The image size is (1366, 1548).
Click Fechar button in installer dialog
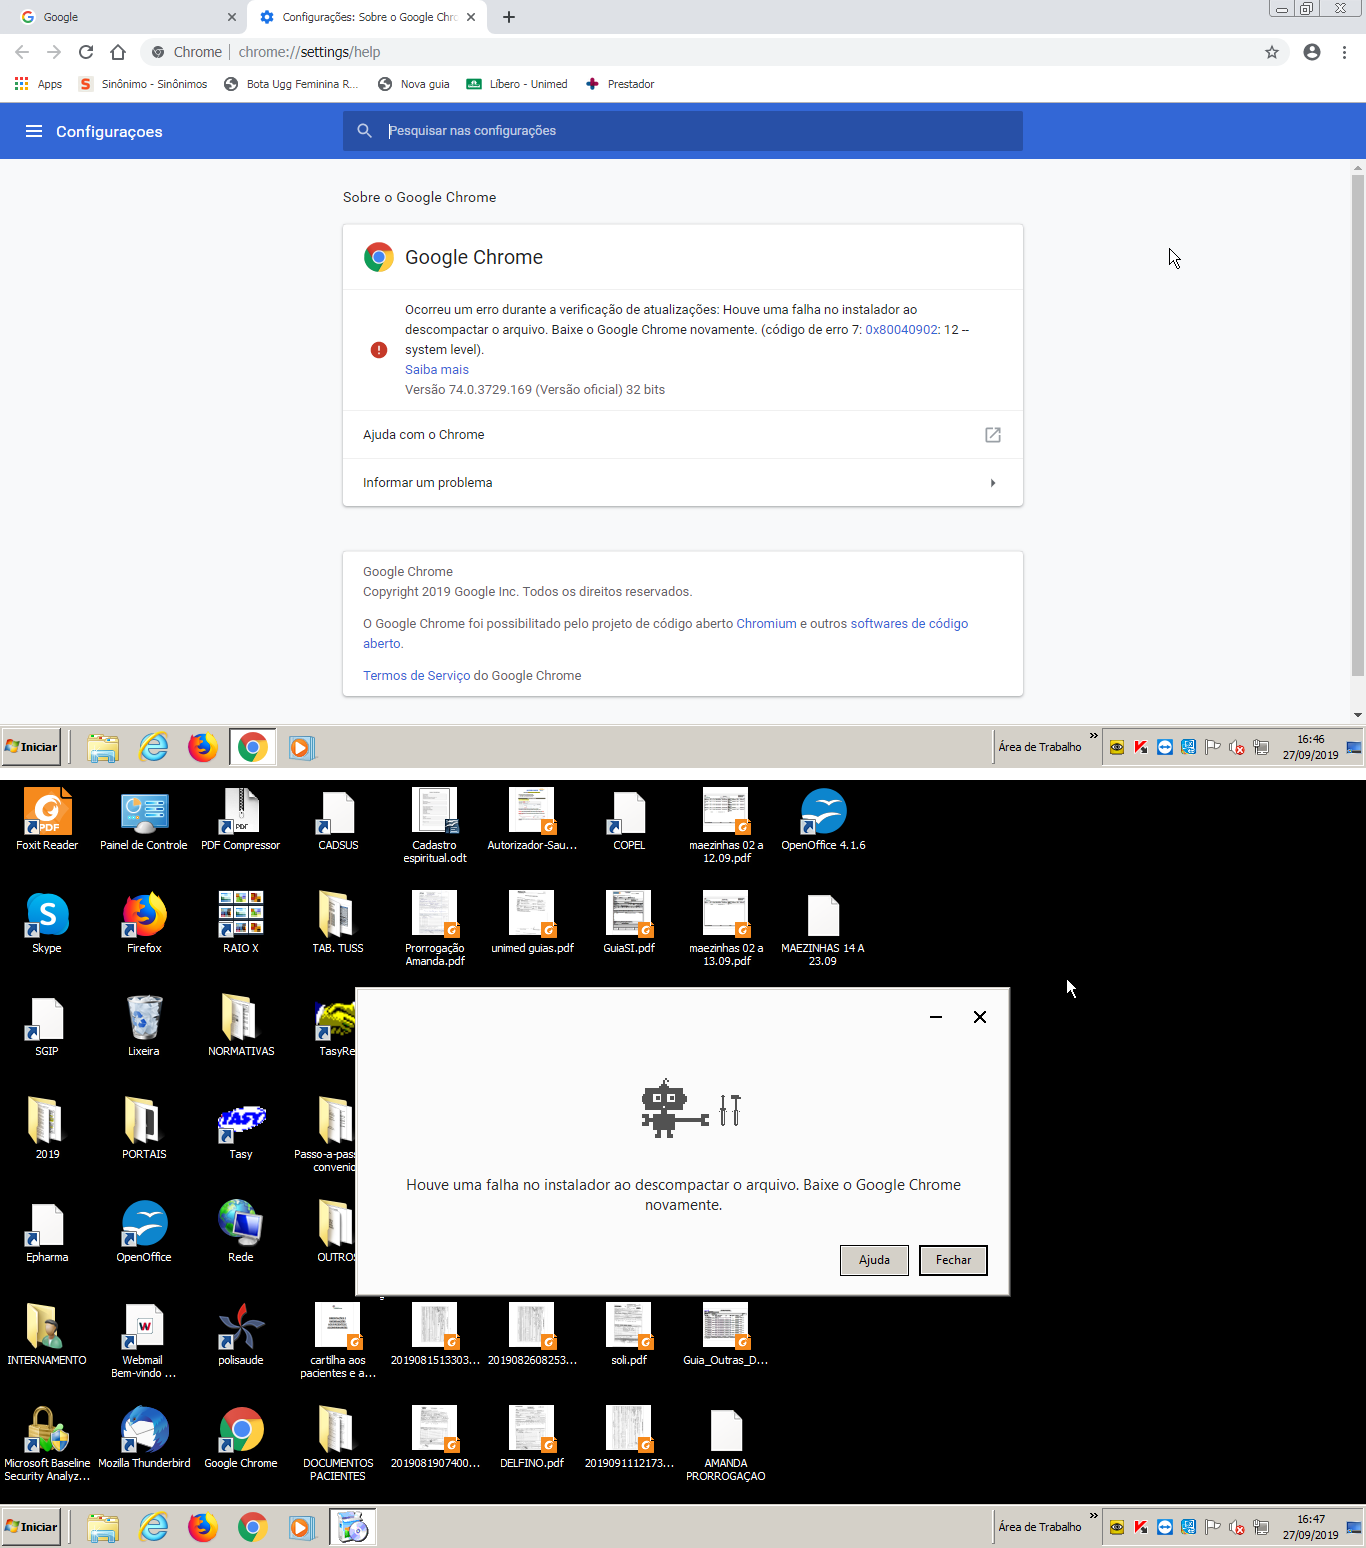[x=953, y=1260]
